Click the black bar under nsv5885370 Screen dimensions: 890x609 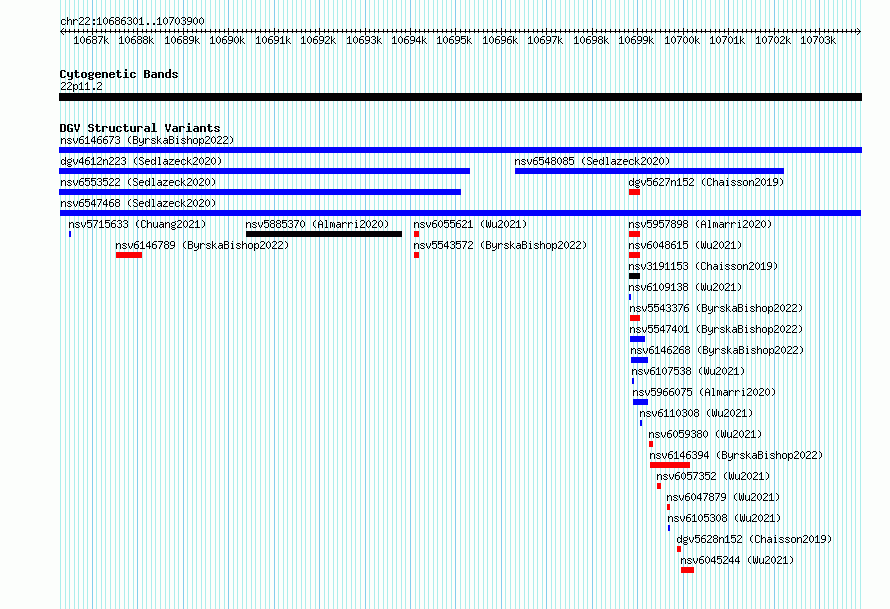point(324,234)
